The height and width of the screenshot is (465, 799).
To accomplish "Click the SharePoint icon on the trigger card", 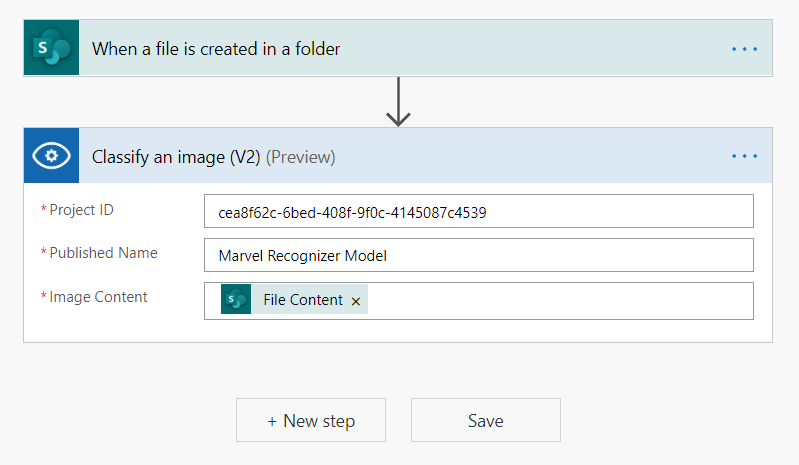I will click(x=51, y=48).
